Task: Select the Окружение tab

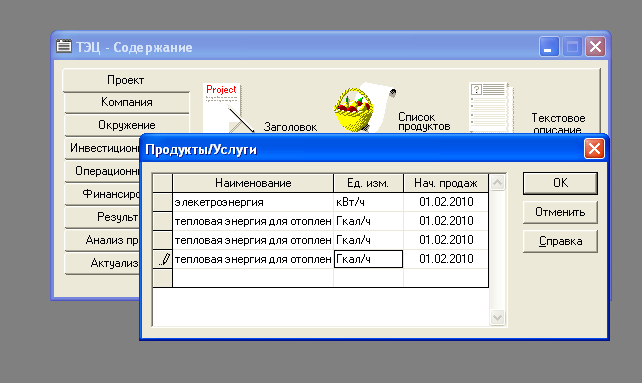Action: pos(127,125)
